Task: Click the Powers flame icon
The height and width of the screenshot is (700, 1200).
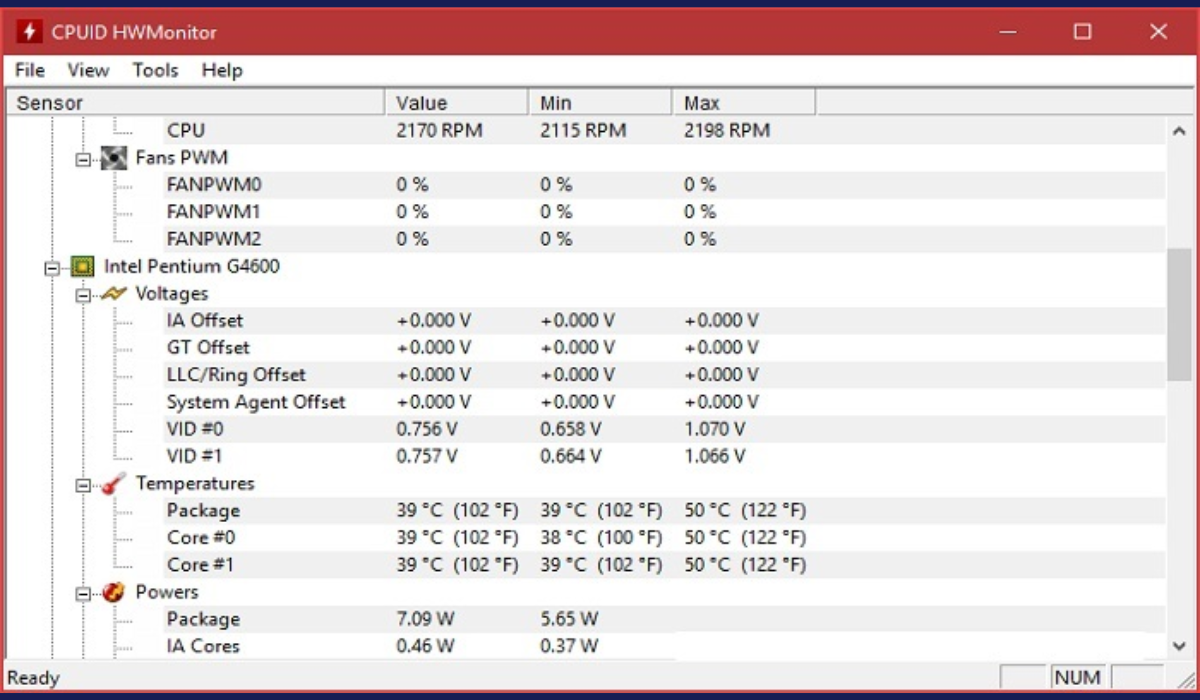Action: click(114, 593)
